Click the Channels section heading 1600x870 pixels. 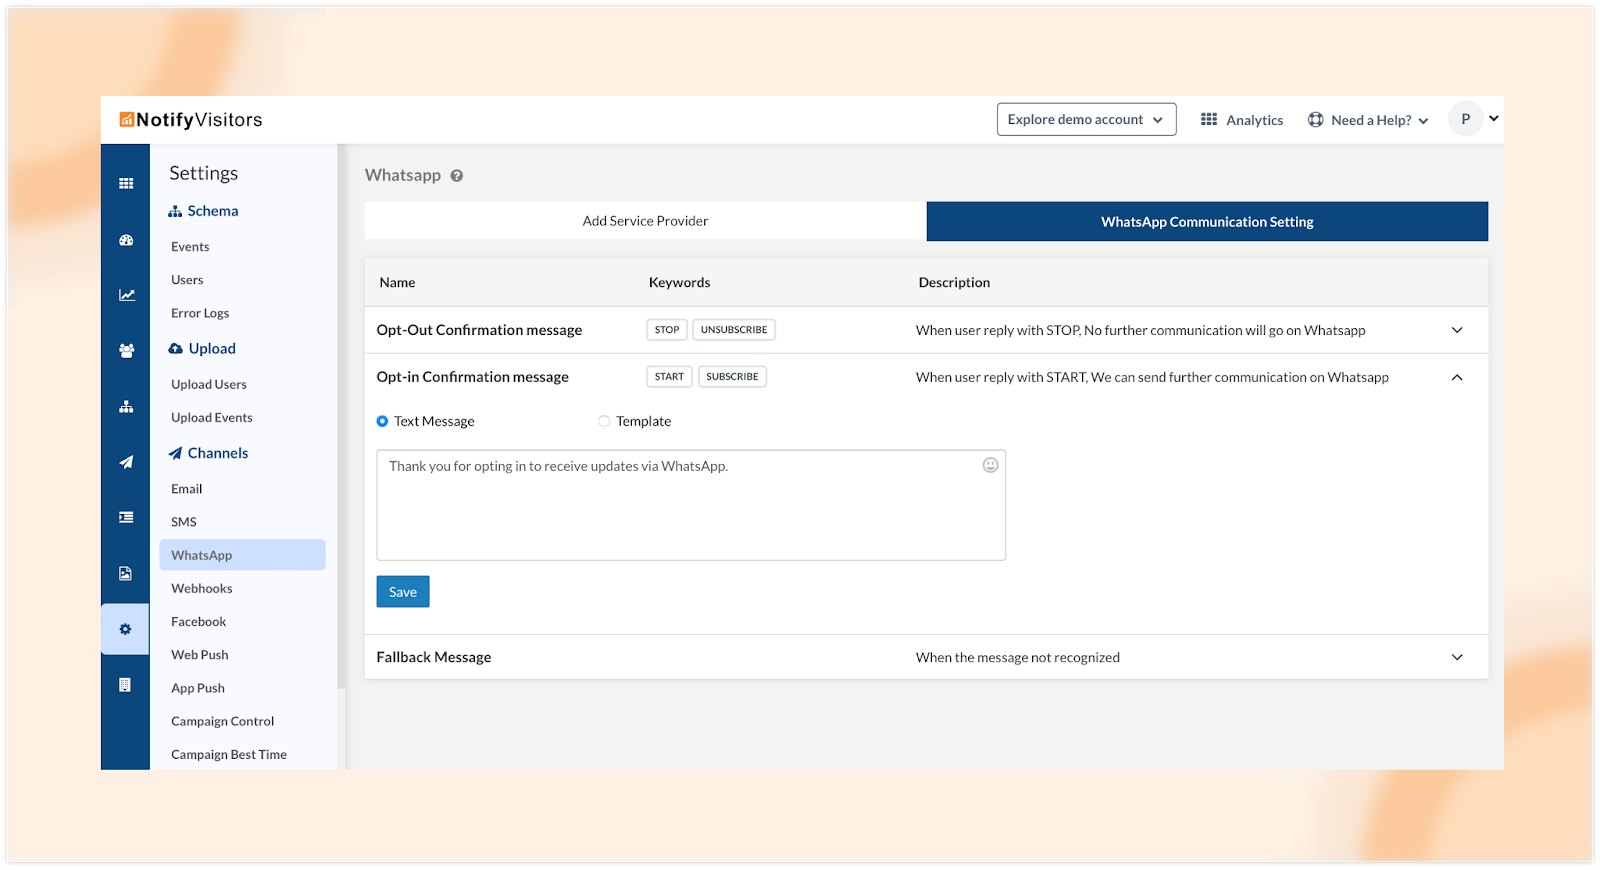tap(218, 453)
